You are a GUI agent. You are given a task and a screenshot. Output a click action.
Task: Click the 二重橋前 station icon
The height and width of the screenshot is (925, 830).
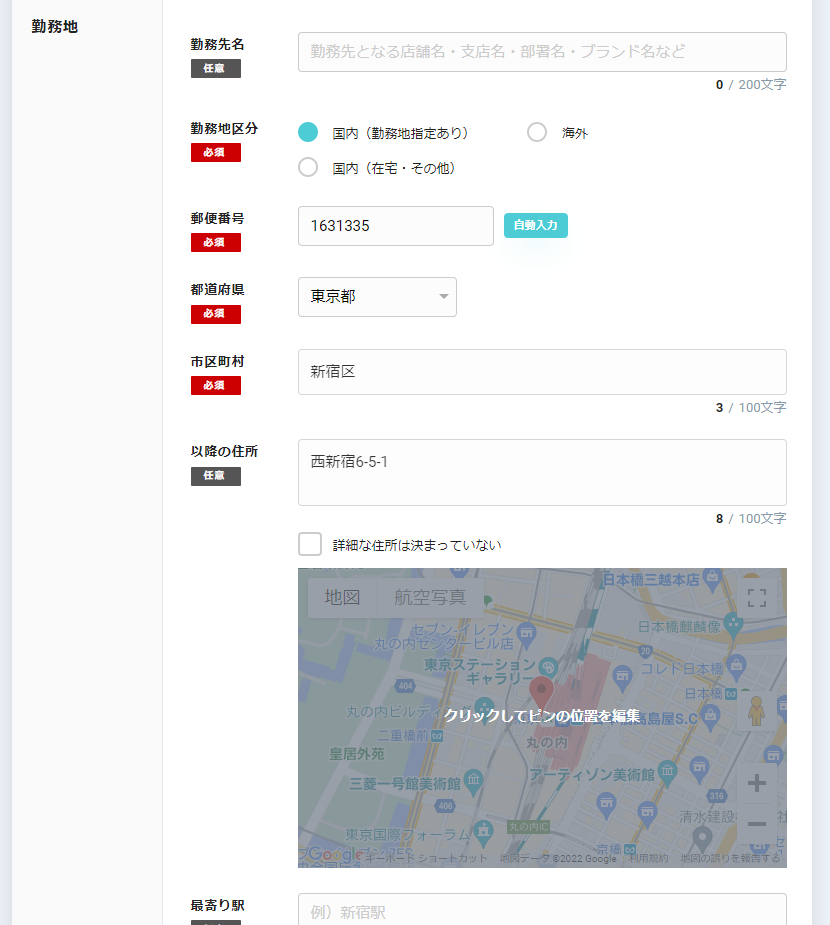click(437, 736)
